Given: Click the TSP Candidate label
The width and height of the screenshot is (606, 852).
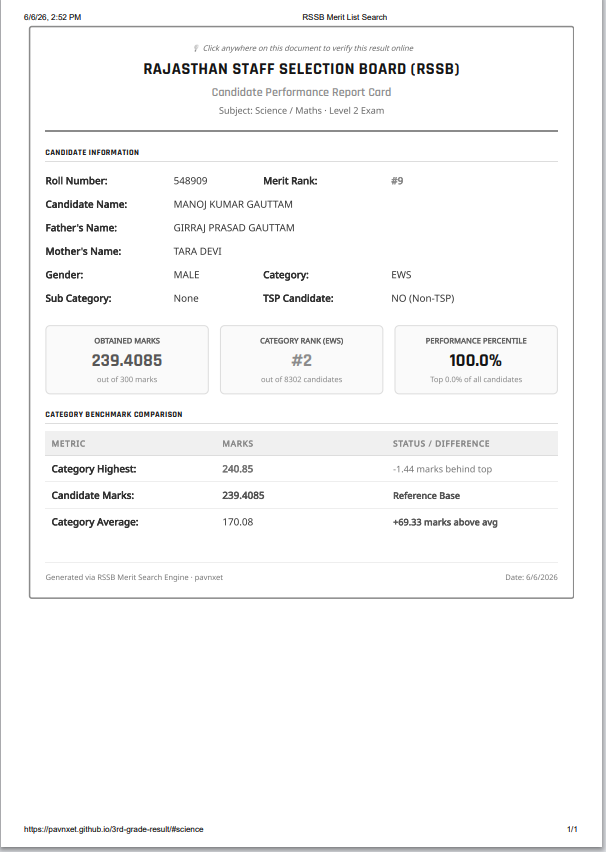Looking at the screenshot, I should [x=298, y=298].
